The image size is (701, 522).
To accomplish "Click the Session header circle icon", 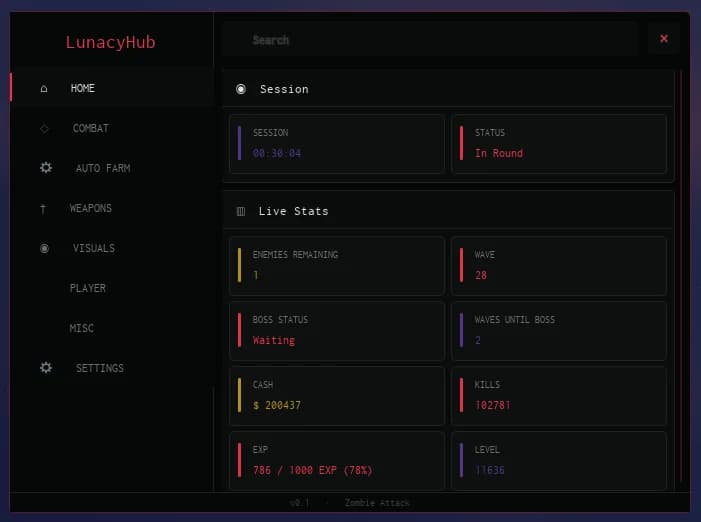I will (x=241, y=89).
